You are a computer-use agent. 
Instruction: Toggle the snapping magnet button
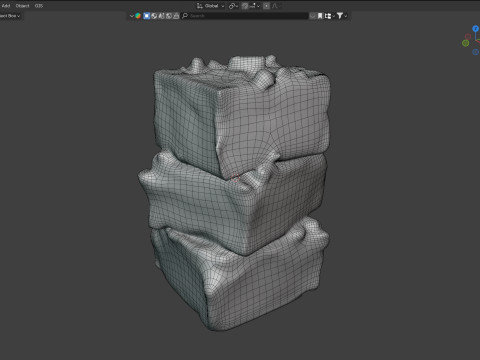[x=245, y=6]
